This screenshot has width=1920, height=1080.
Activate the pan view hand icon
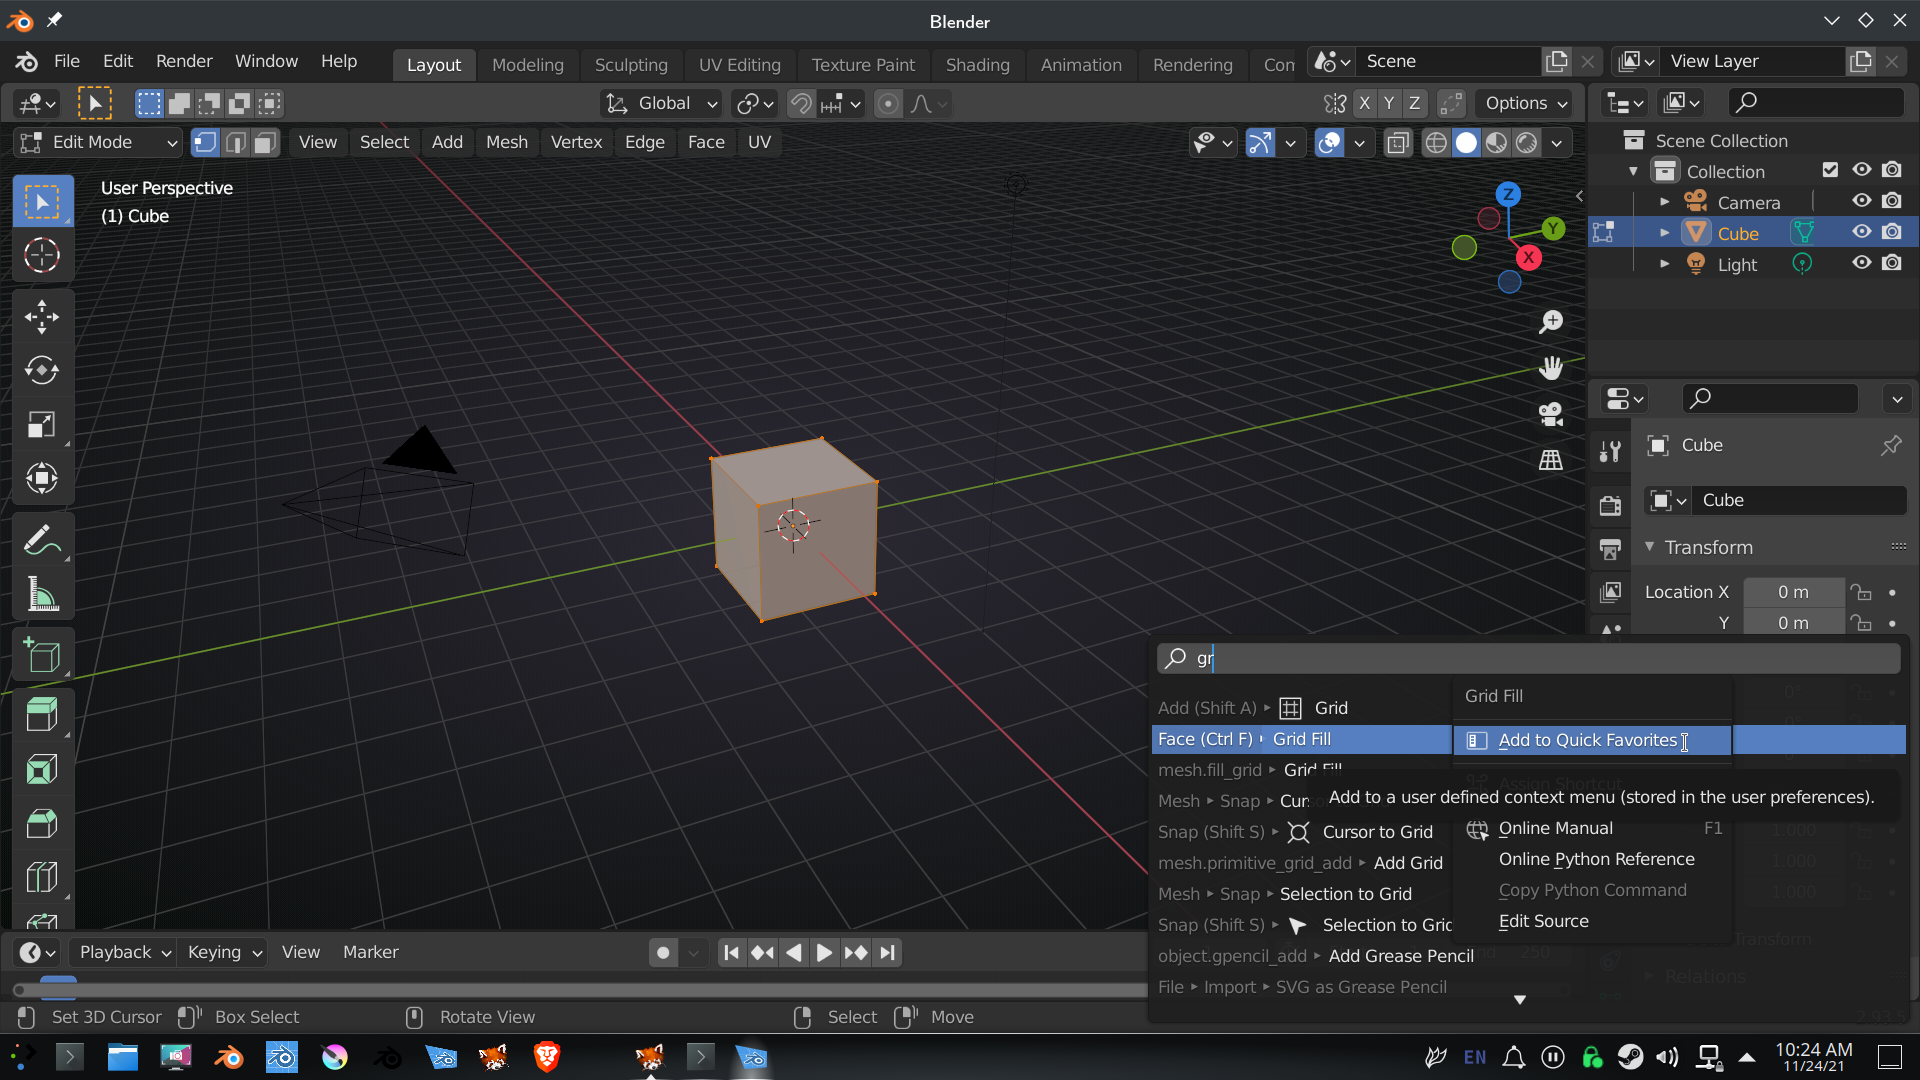pyautogui.click(x=1550, y=368)
